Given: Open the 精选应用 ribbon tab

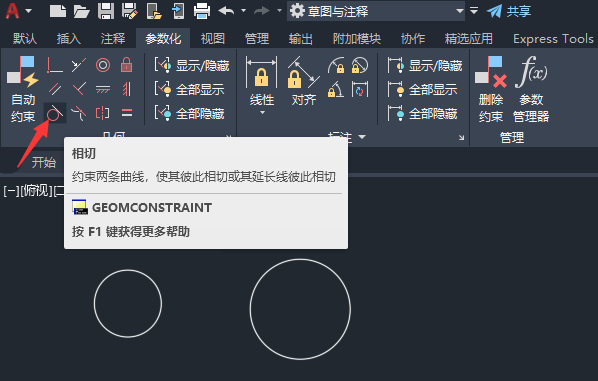Looking at the screenshot, I should (x=469, y=39).
